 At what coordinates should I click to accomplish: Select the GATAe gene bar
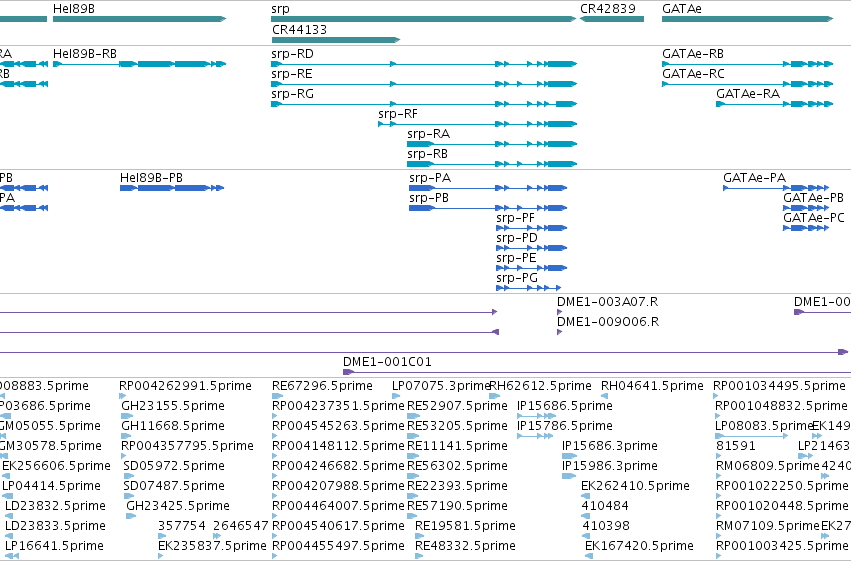point(747,19)
